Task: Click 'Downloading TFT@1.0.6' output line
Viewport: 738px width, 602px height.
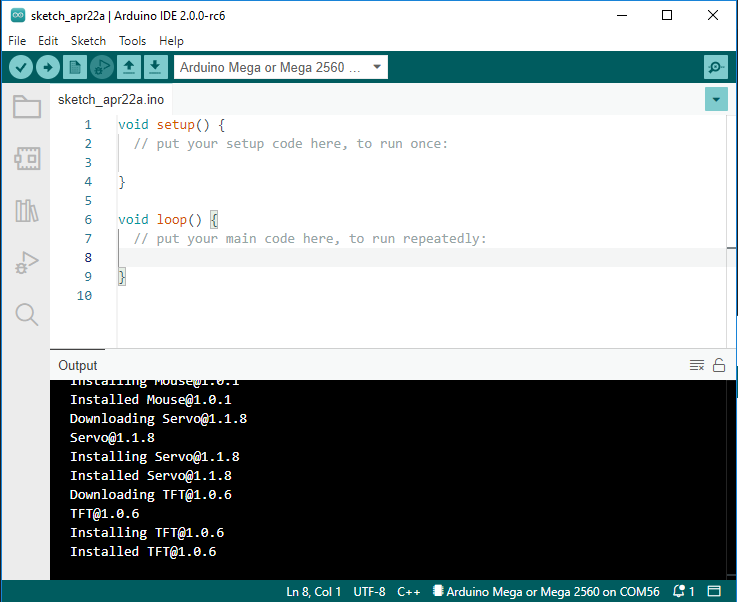Action: (x=151, y=495)
